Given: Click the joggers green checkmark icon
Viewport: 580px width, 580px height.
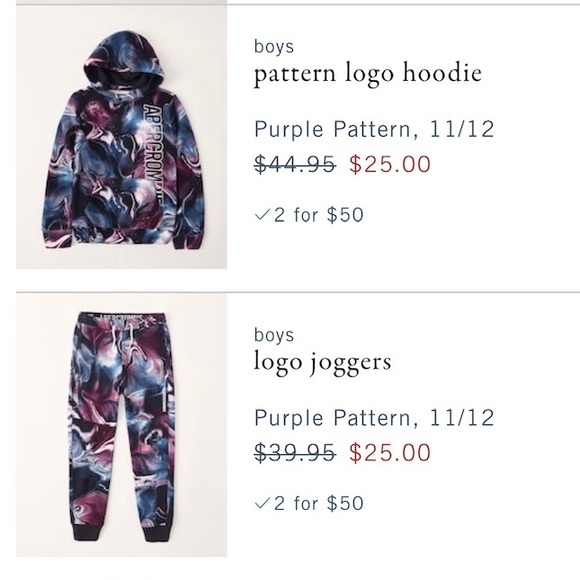Looking at the screenshot, I should pos(262,503).
